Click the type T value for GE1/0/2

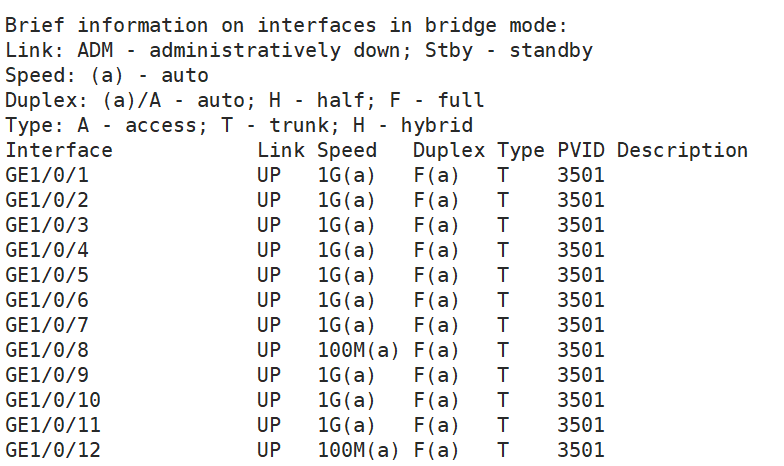pyautogui.click(x=503, y=200)
